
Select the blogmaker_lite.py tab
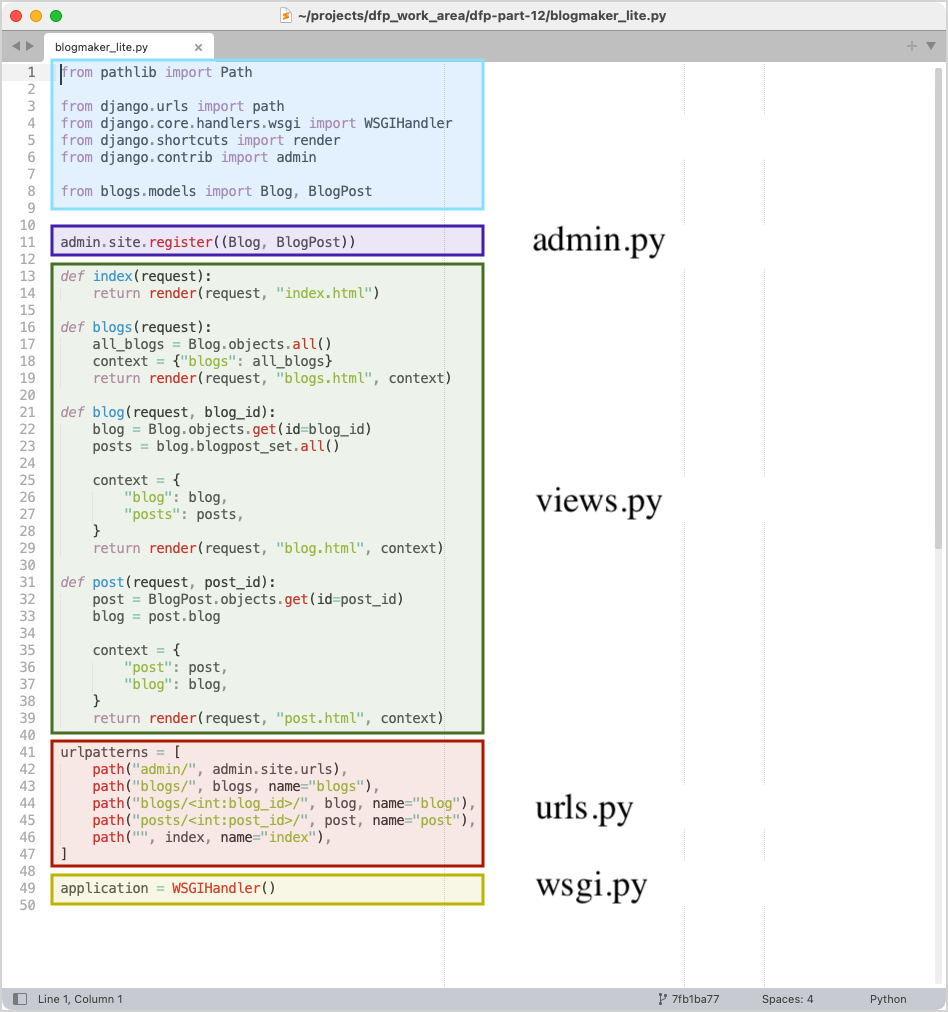pyautogui.click(x=101, y=47)
